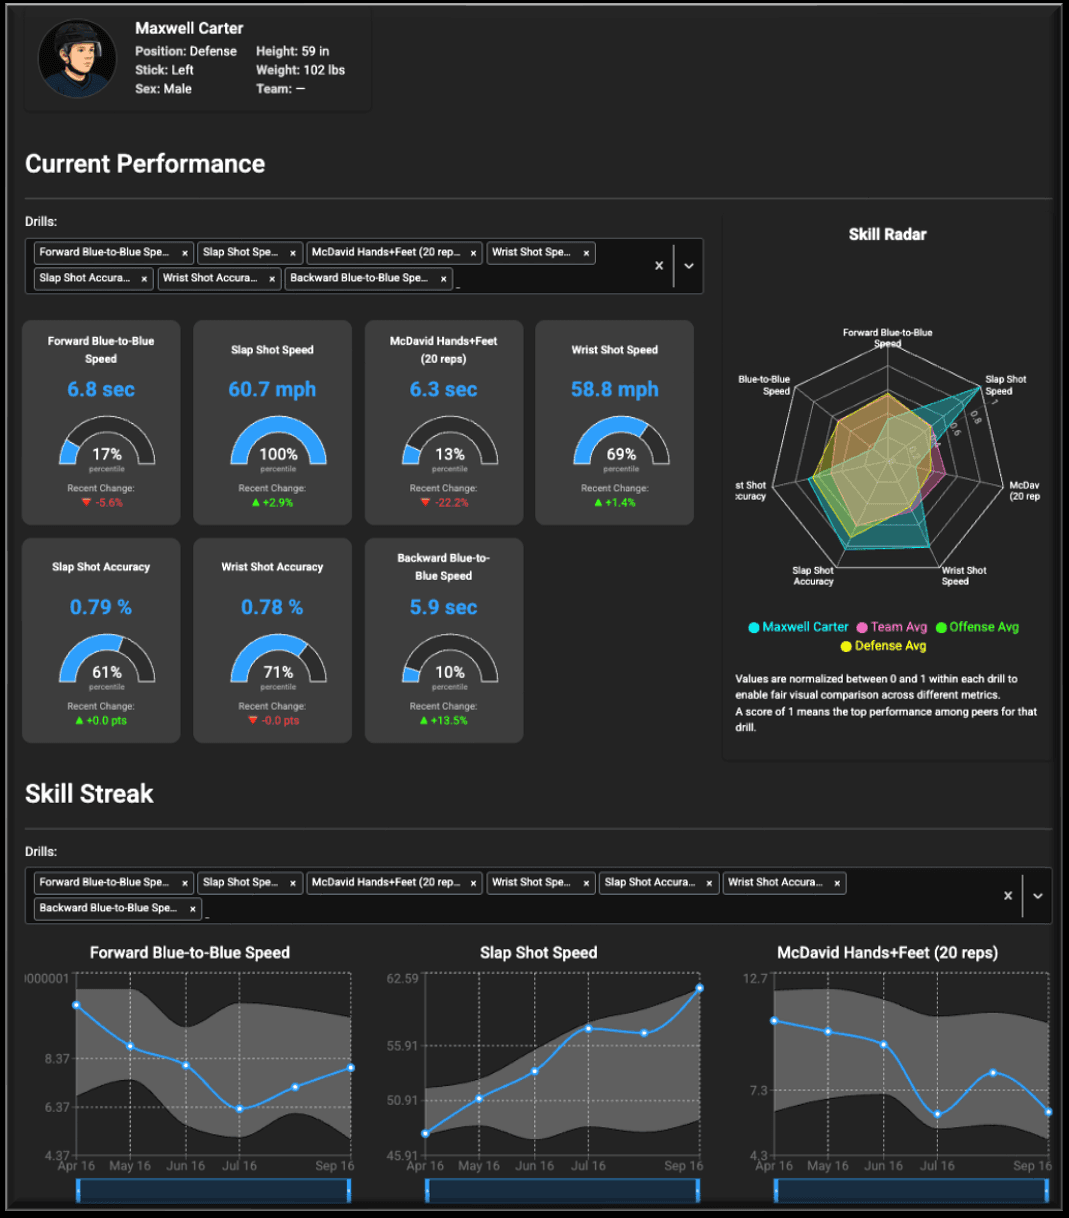Viewport: 1069px width, 1218px height.
Task: Toggle the Team Avg series on the radar
Action: 900,627
